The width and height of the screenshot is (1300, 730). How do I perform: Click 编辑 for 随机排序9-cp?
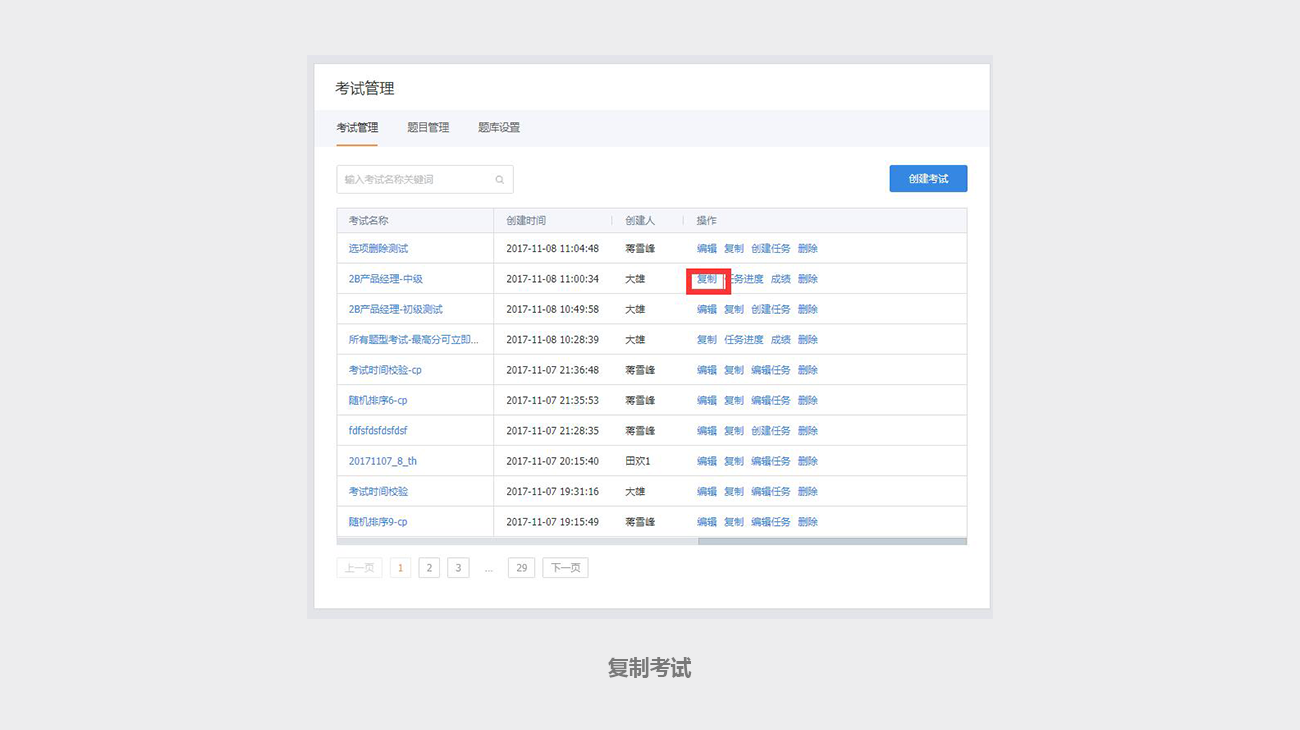coord(707,522)
